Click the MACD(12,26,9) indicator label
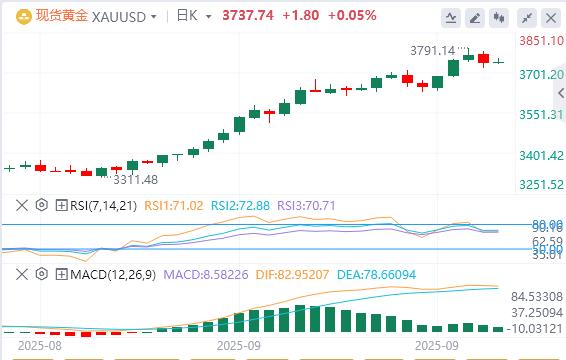566x360 pixels. click(x=113, y=274)
